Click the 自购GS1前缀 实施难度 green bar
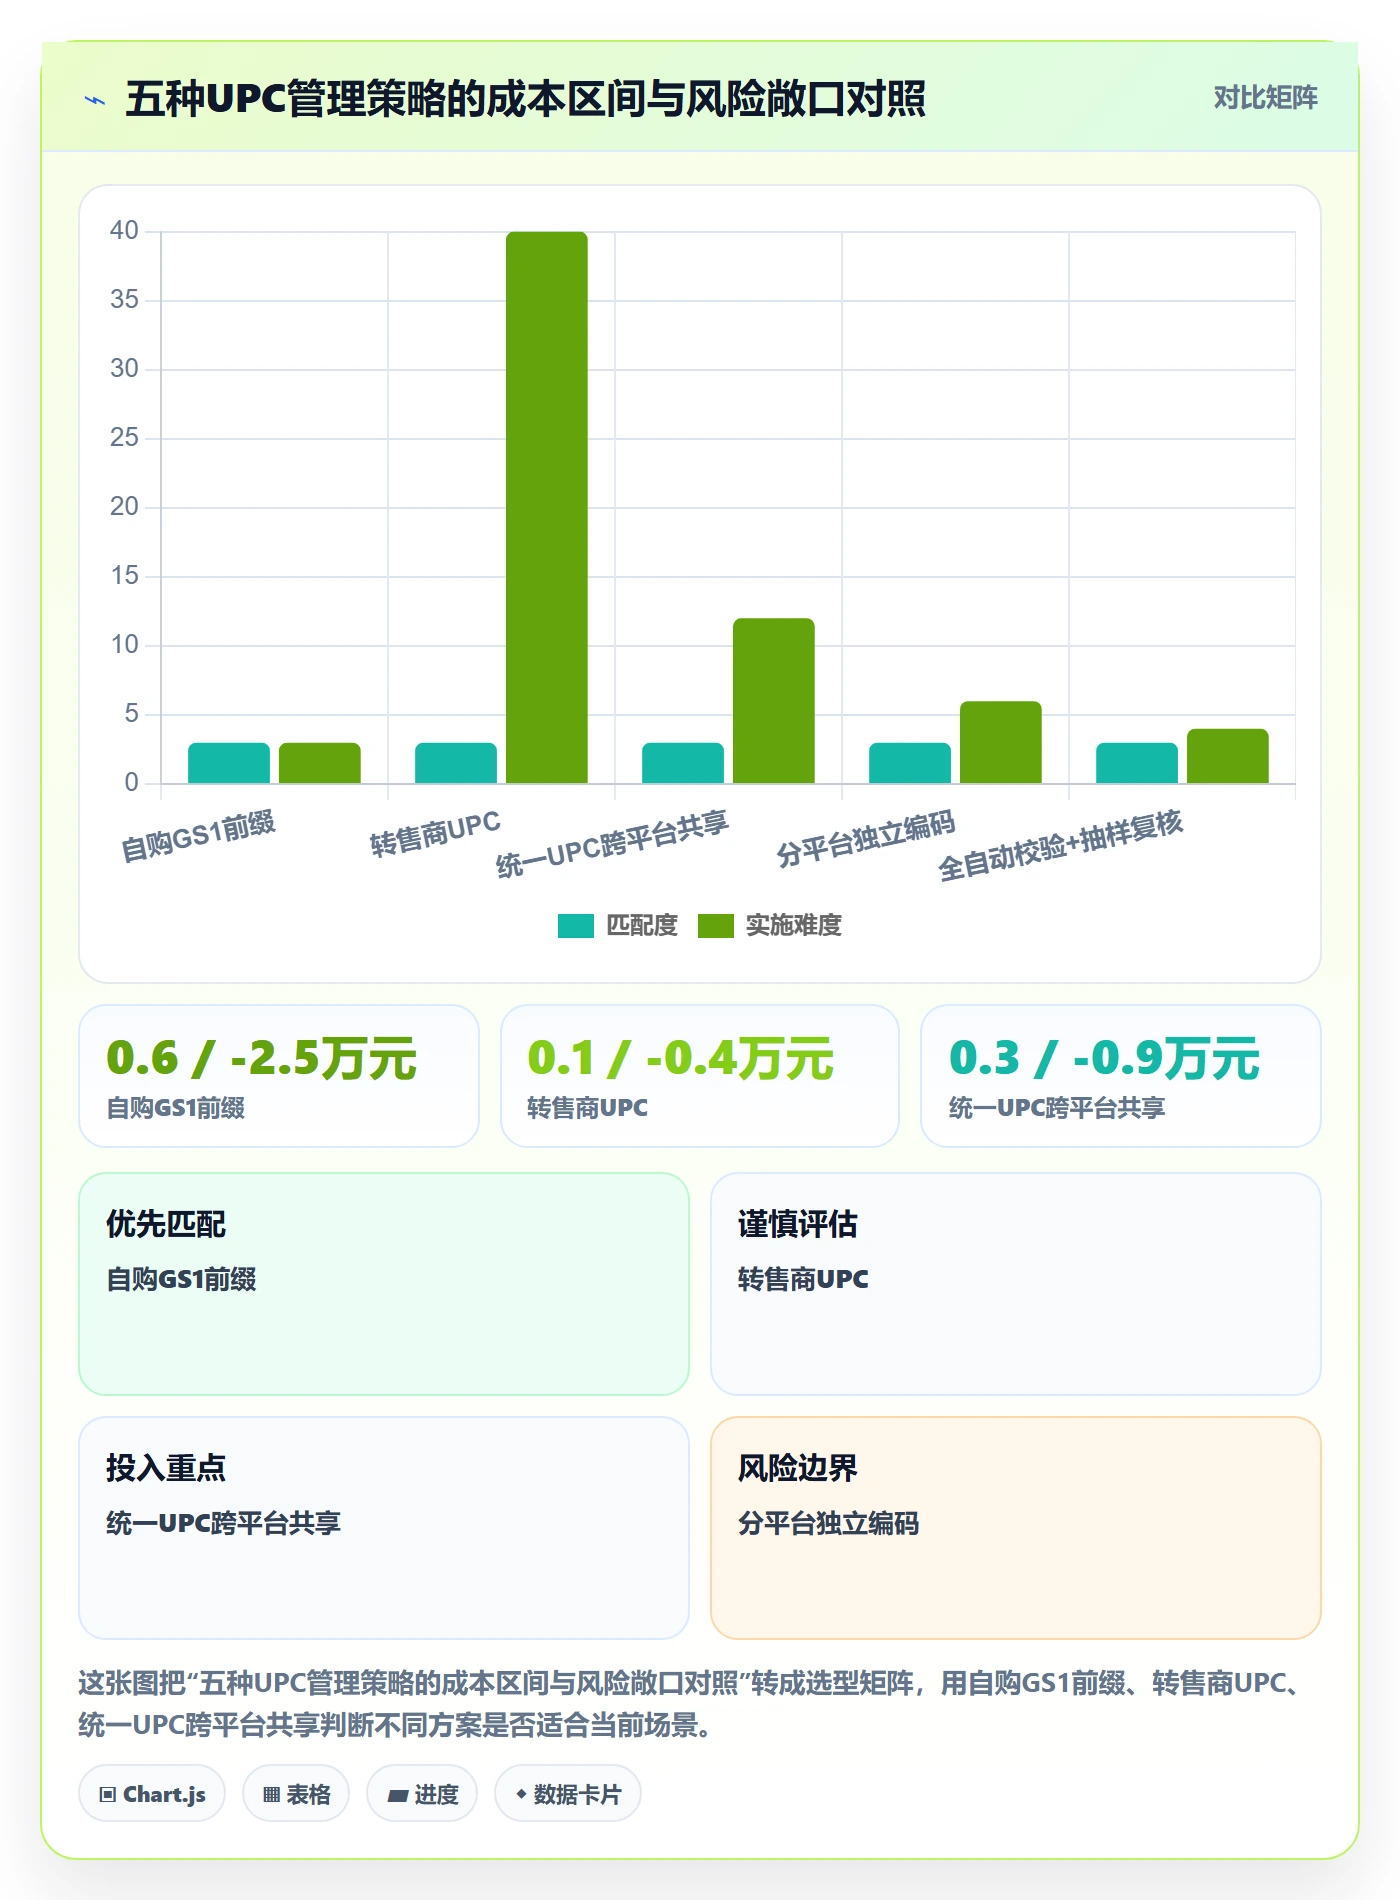 (320, 763)
